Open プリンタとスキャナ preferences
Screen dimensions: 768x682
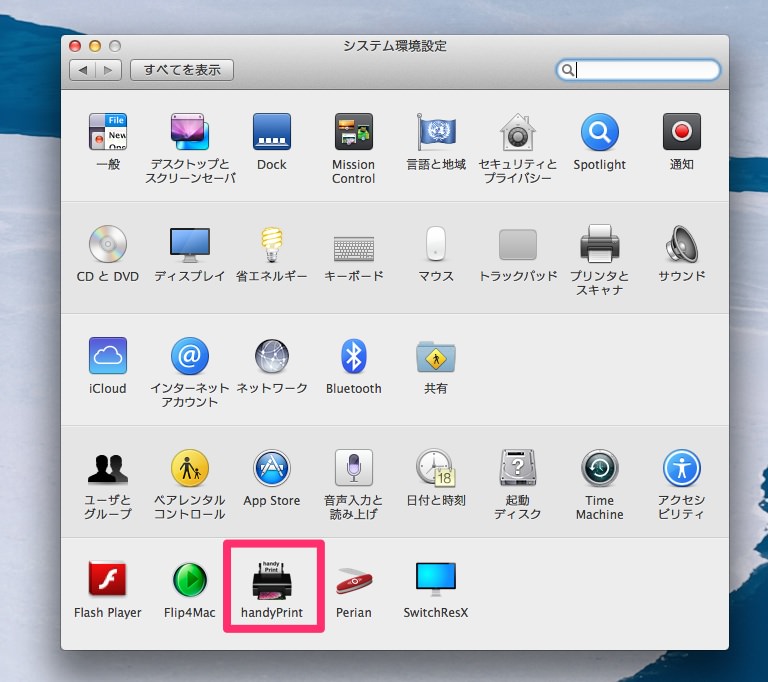coord(600,244)
